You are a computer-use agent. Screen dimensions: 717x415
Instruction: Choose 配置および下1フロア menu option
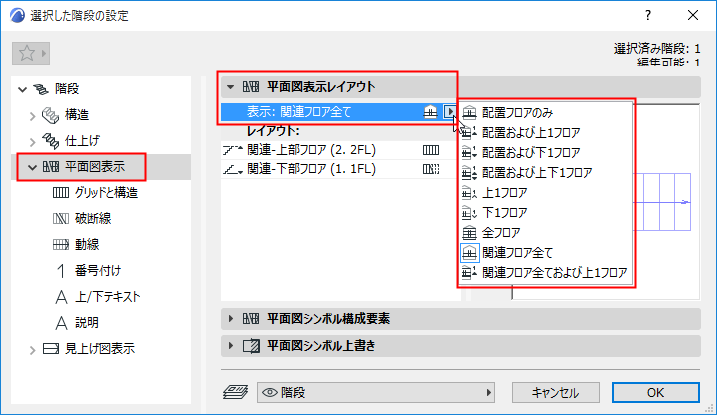(546, 153)
